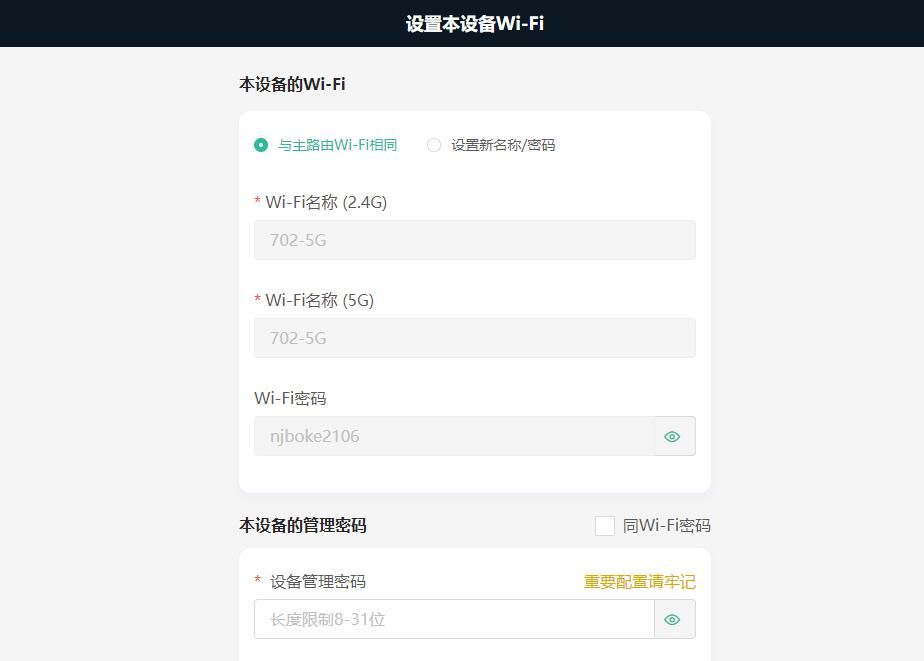This screenshot has width=924, height=661.
Task: Click the Wi-Fi名称 (2.4G) label
Action: [326, 202]
